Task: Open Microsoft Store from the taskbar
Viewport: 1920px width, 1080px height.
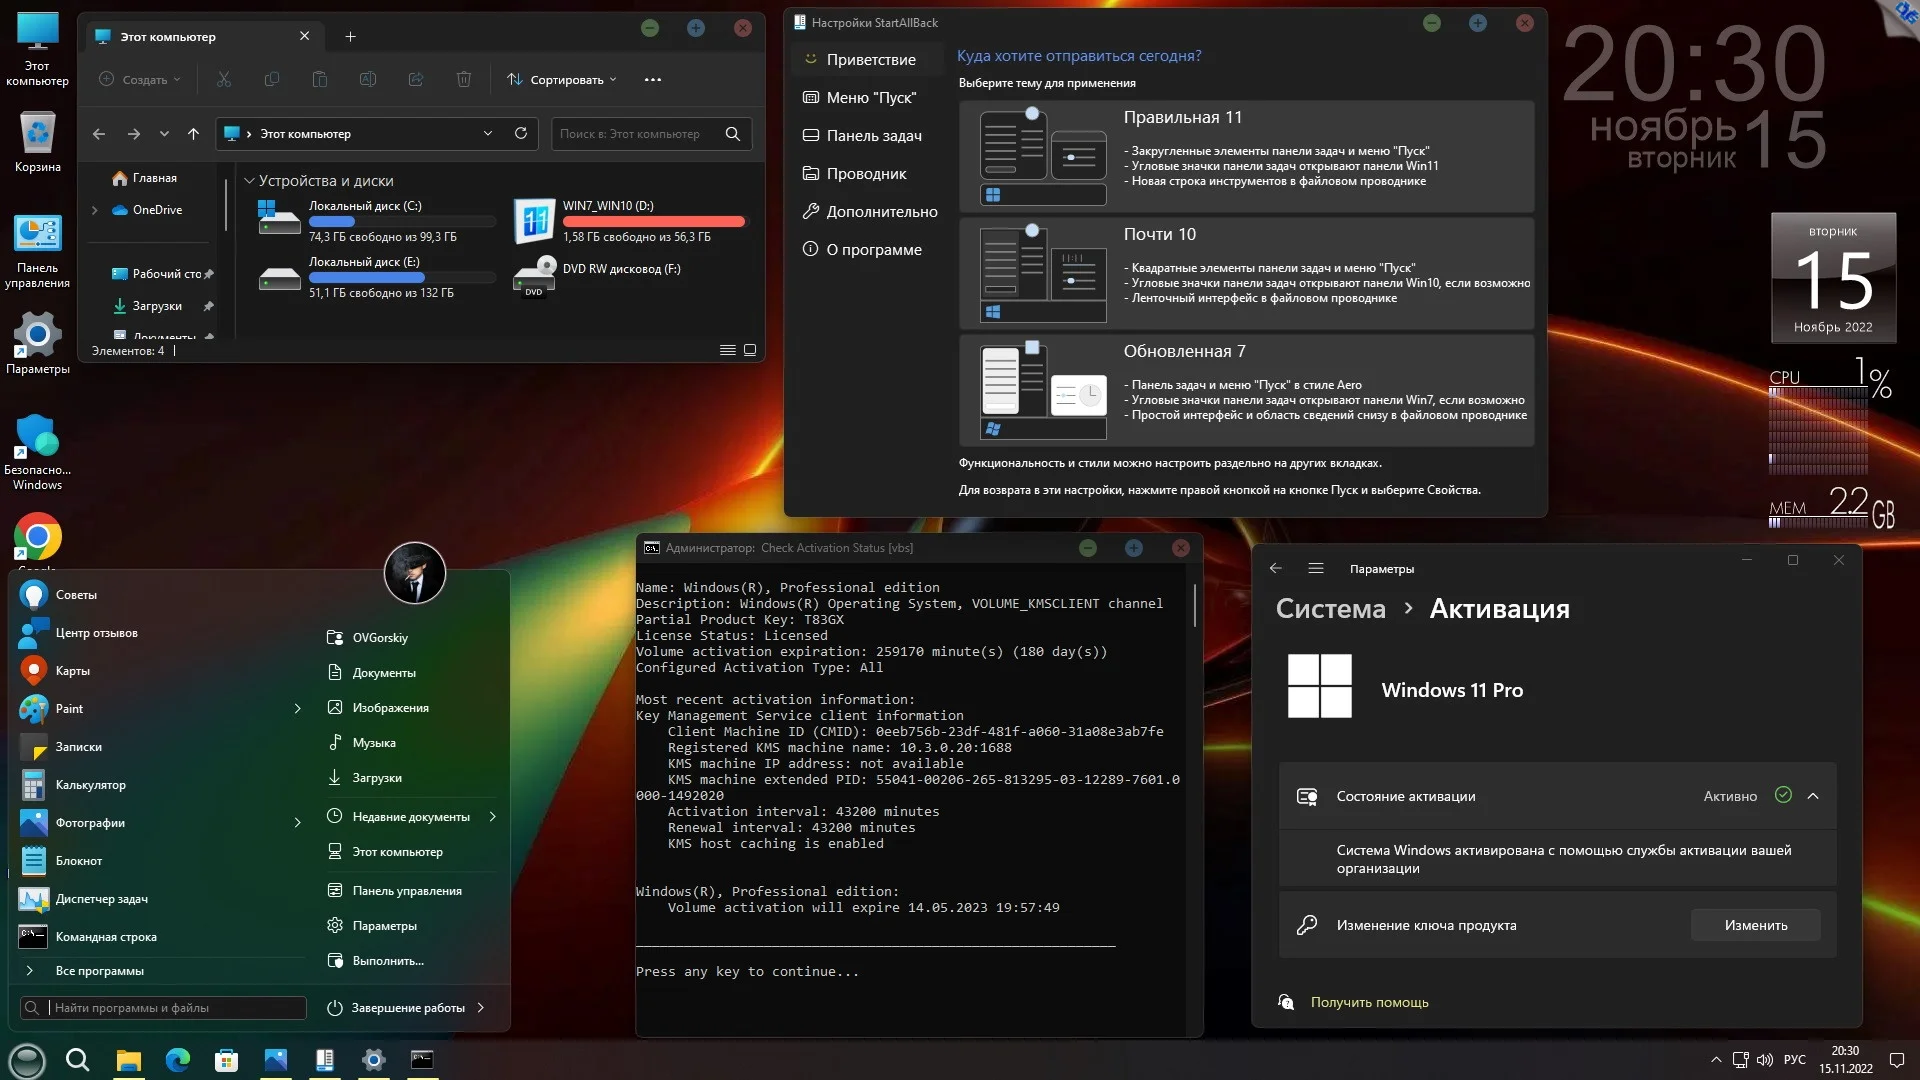Action: (226, 1060)
